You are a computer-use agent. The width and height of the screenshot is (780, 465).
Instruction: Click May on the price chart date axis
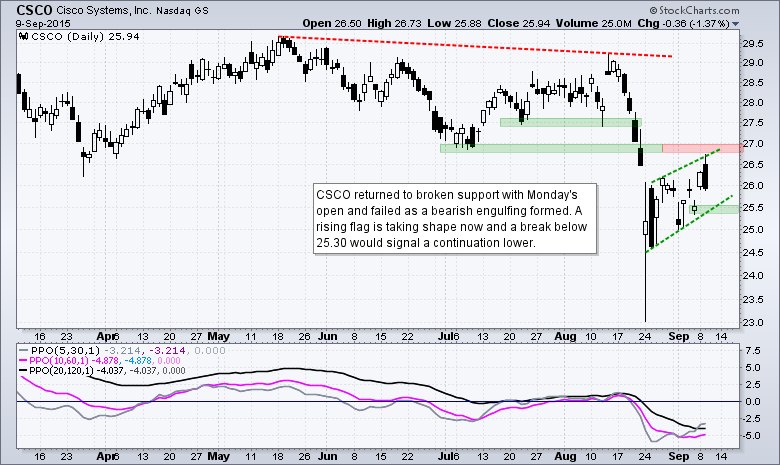pyautogui.click(x=218, y=337)
